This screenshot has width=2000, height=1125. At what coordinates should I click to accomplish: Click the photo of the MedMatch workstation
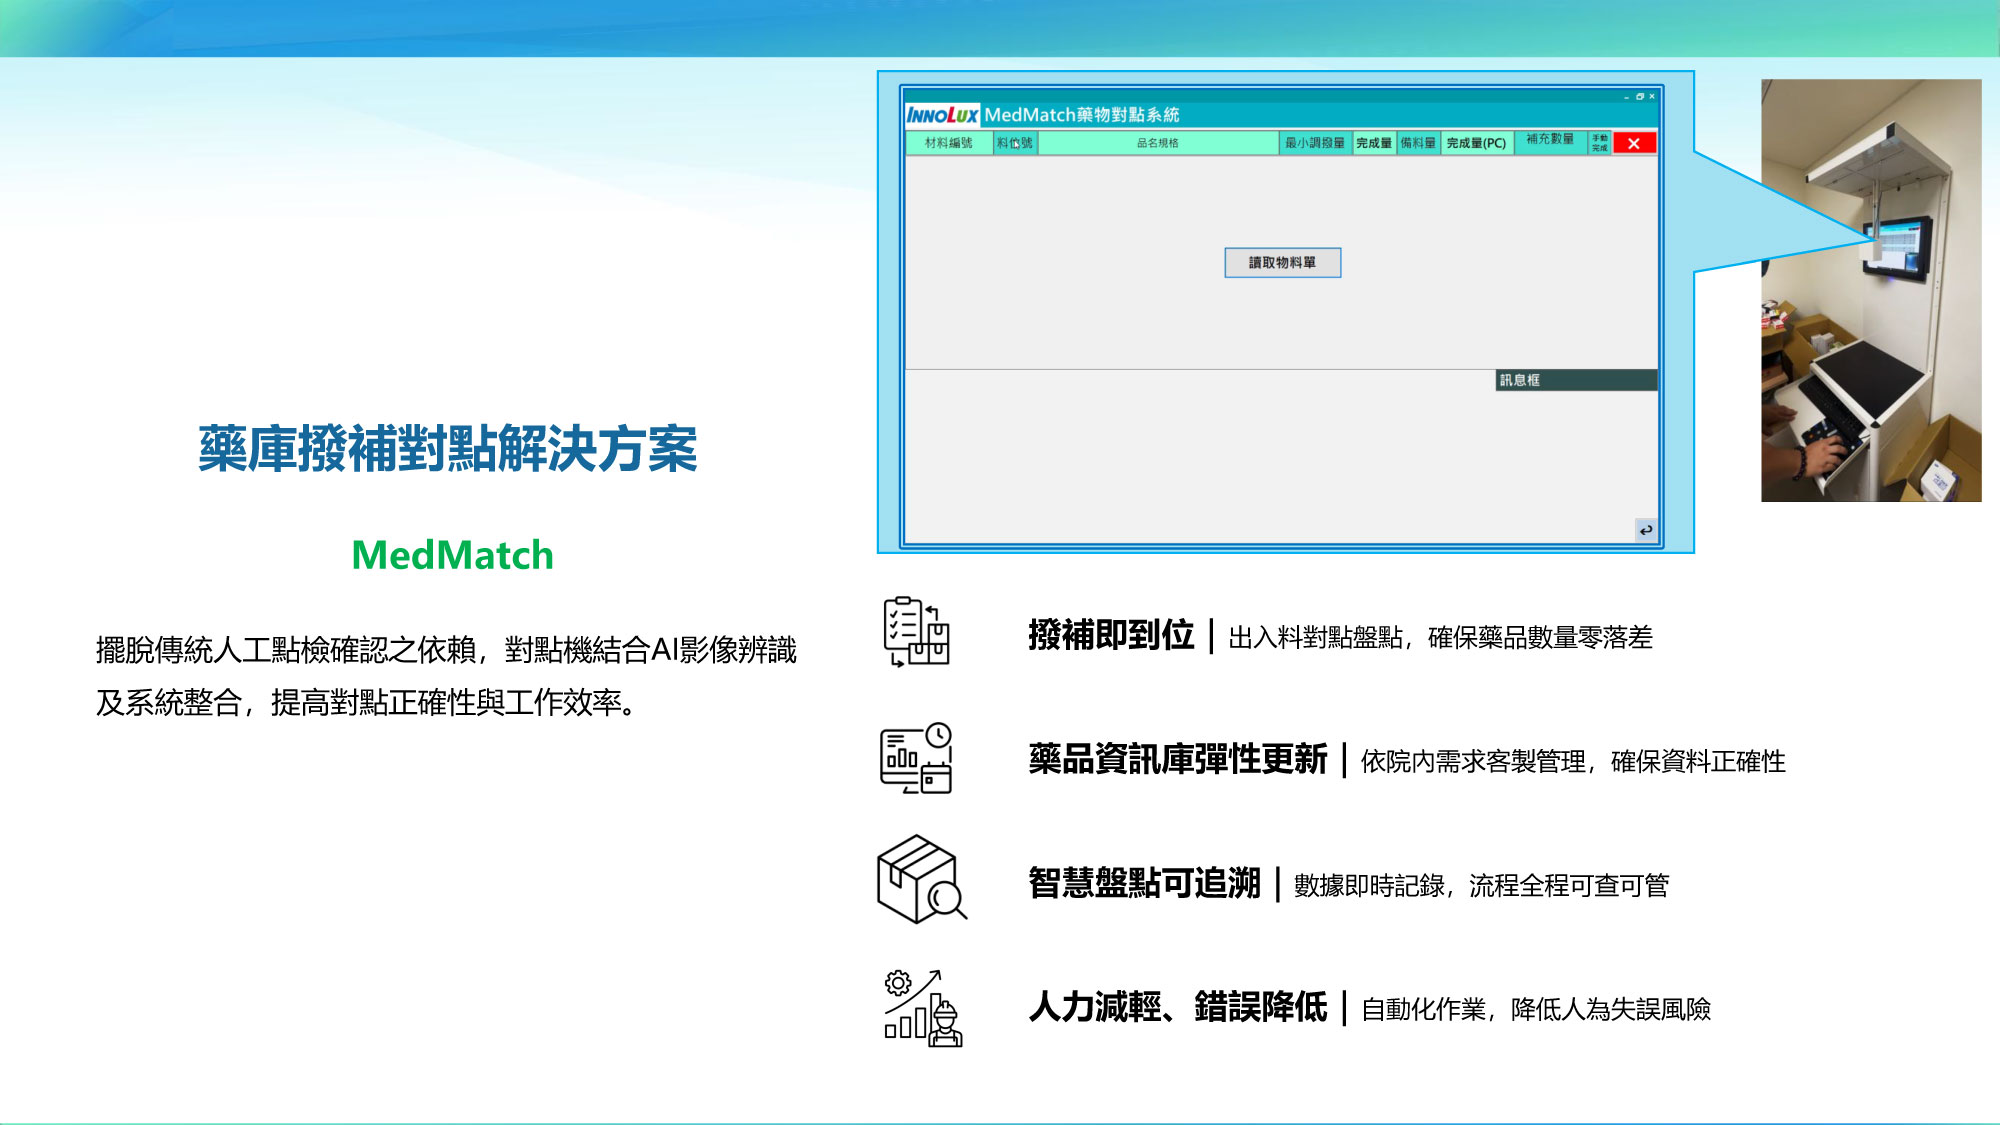tap(1871, 290)
